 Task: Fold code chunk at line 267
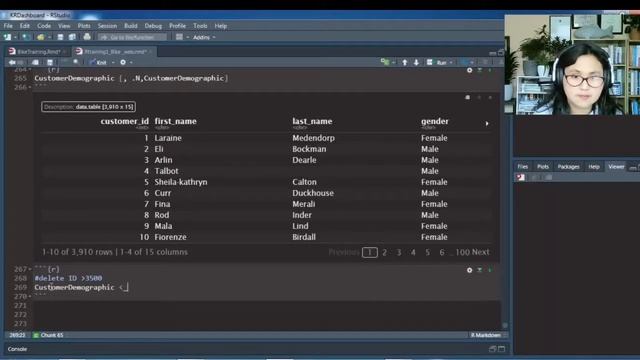[30, 269]
